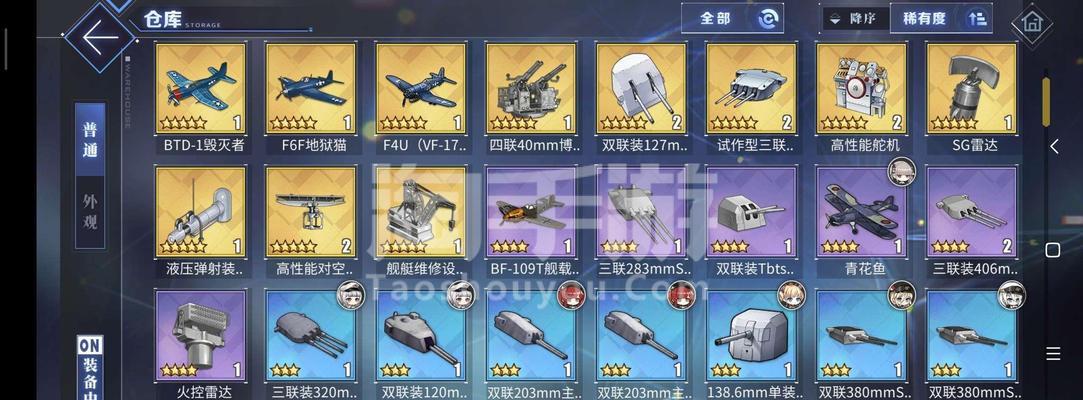1083x400 pixels.
Task: Tap the Android three-line menu button
Action: (1053, 354)
